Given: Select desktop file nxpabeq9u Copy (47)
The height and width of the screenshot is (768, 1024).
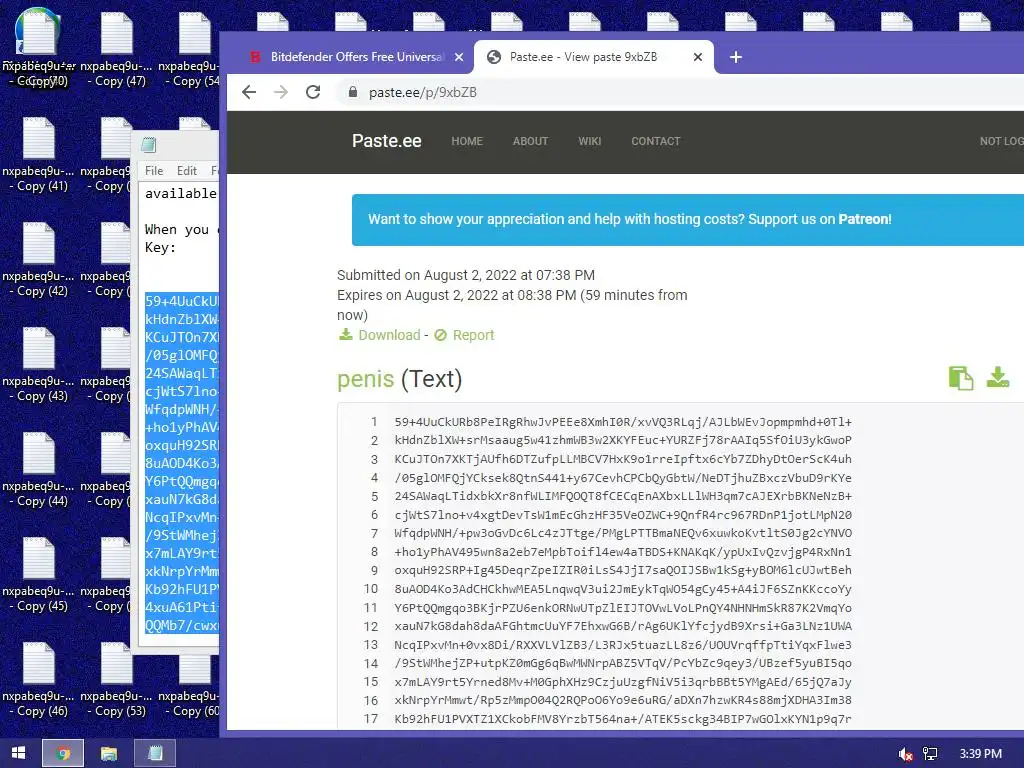Looking at the screenshot, I should coord(116,50).
